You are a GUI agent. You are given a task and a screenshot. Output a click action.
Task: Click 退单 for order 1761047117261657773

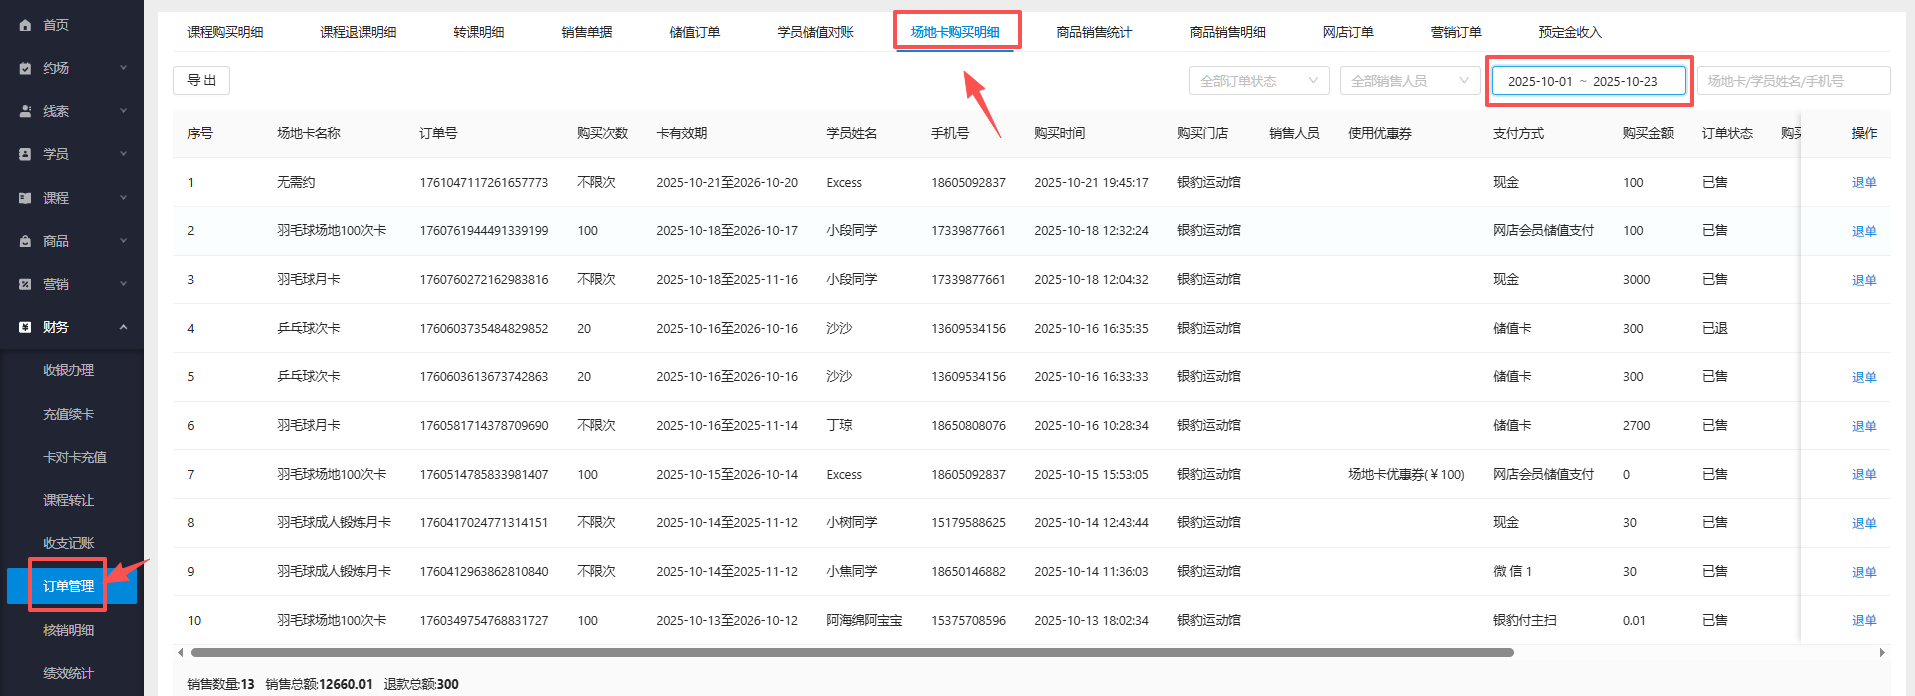[1864, 183]
